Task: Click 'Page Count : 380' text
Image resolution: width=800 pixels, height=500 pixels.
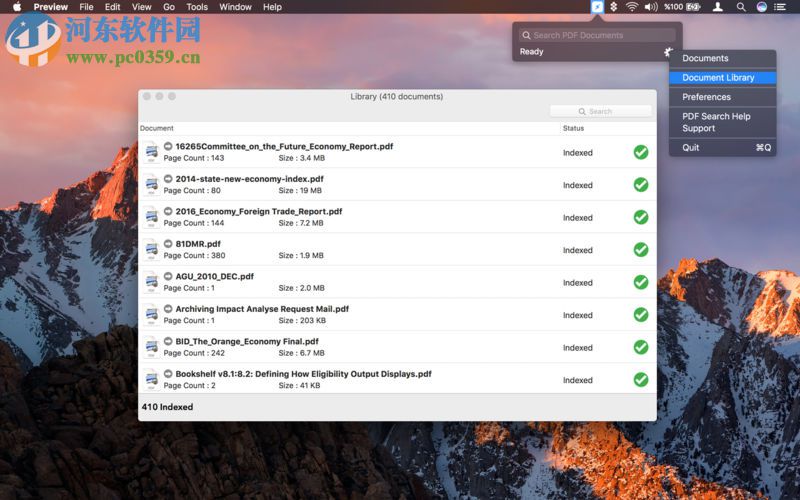Action: [194, 256]
